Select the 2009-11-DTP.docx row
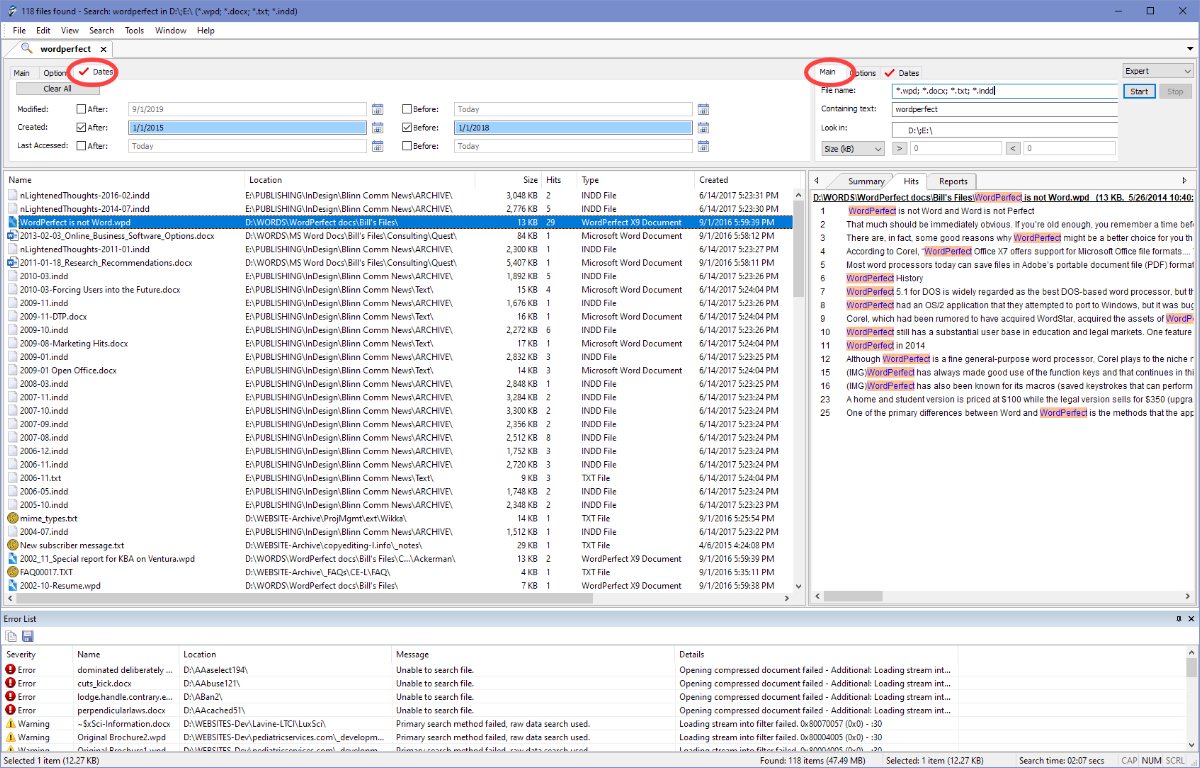The width and height of the screenshot is (1200, 768). (x=400, y=316)
